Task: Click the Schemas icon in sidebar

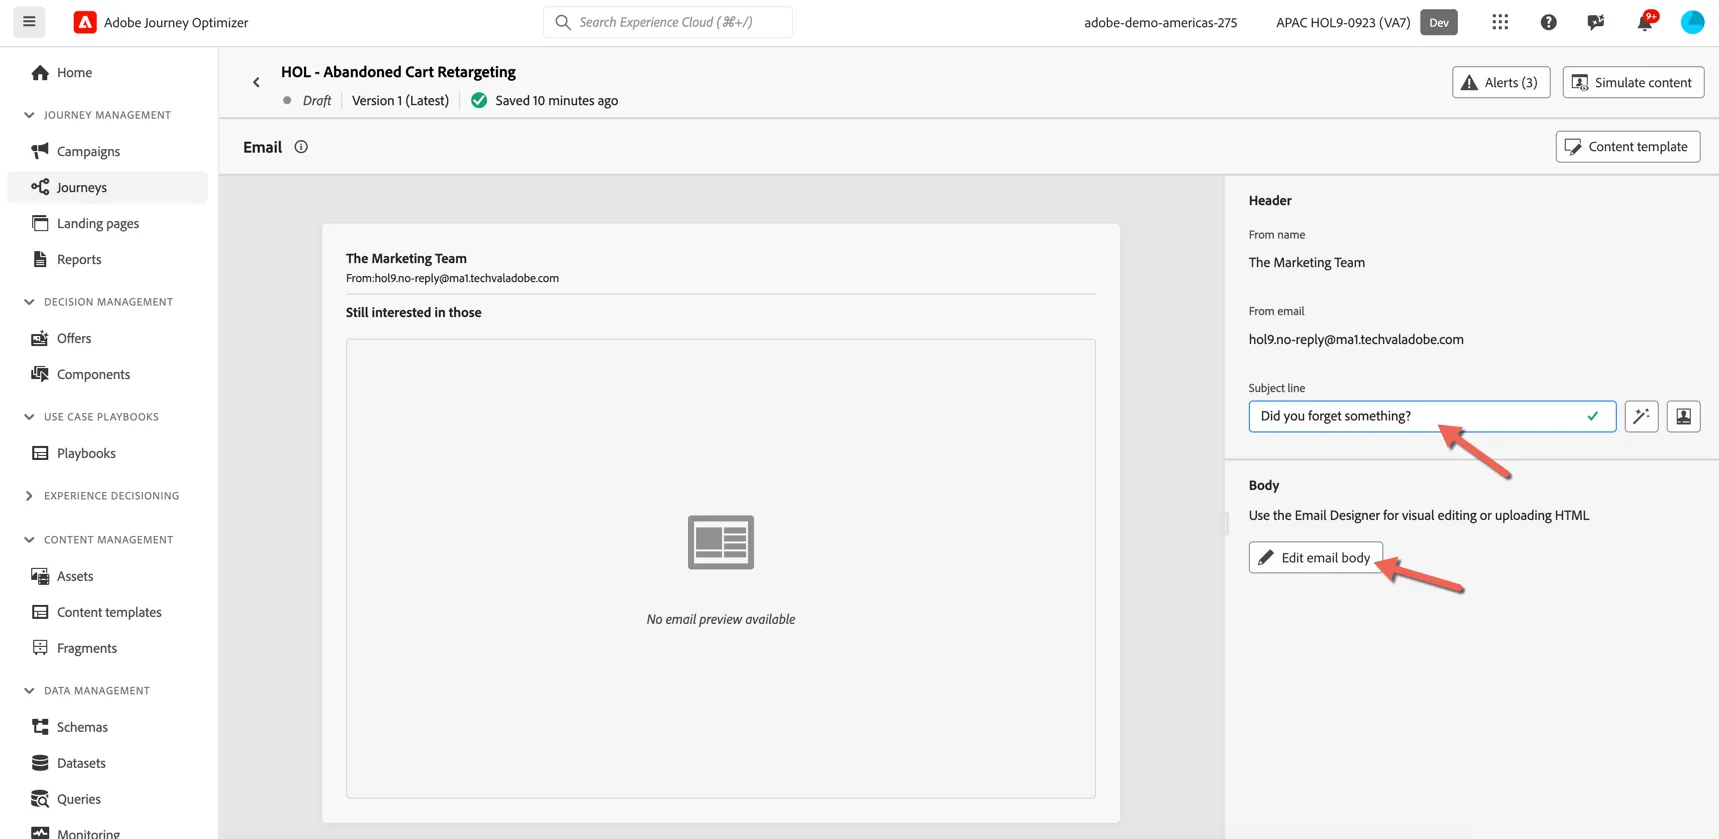Action: 40,727
